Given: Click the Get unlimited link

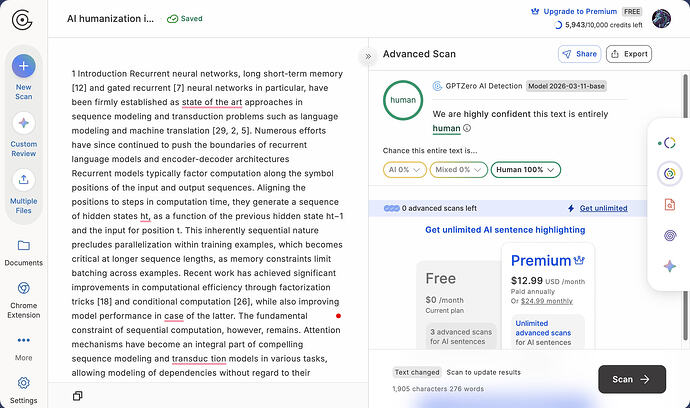Looking at the screenshot, I should click(603, 208).
